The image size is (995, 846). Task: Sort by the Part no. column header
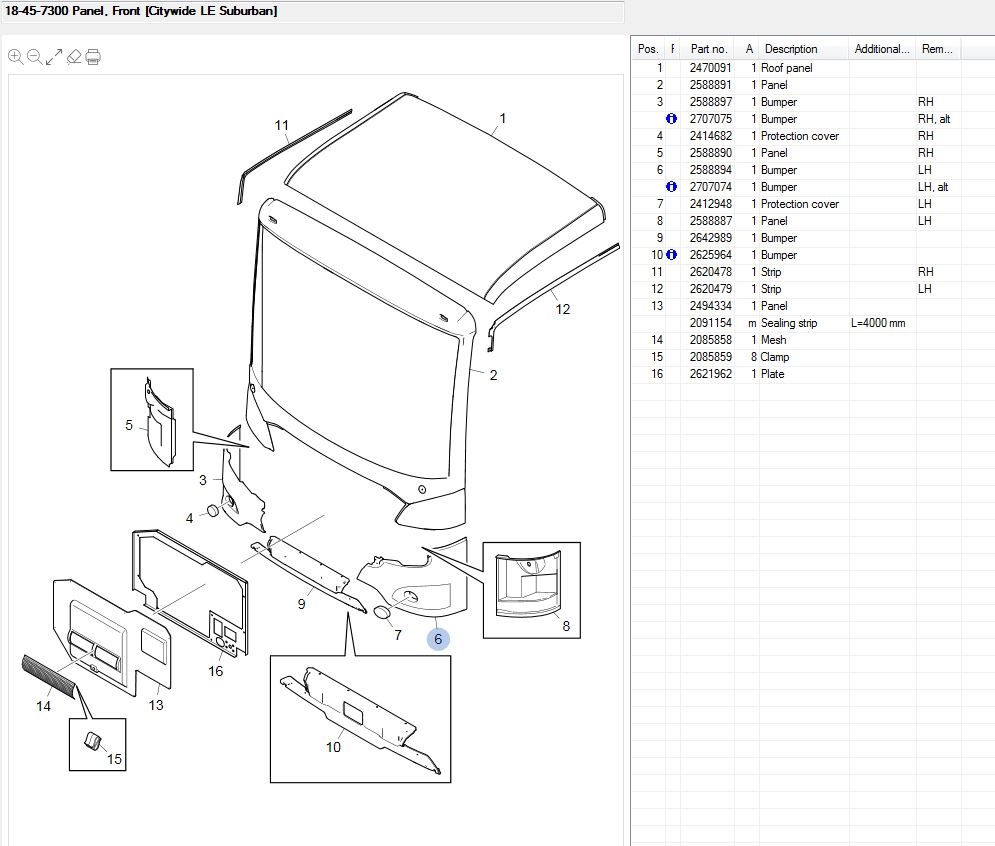pos(708,49)
